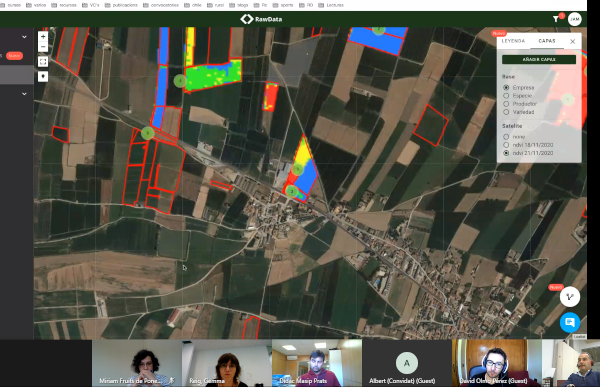Expand the top left sidebar chevron

pyautogui.click(x=24, y=37)
